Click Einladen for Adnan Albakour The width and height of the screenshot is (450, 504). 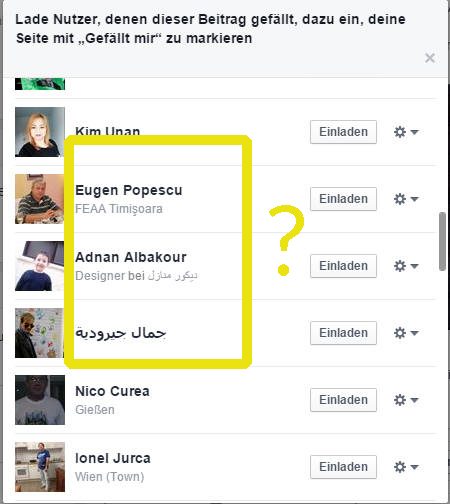pos(343,266)
